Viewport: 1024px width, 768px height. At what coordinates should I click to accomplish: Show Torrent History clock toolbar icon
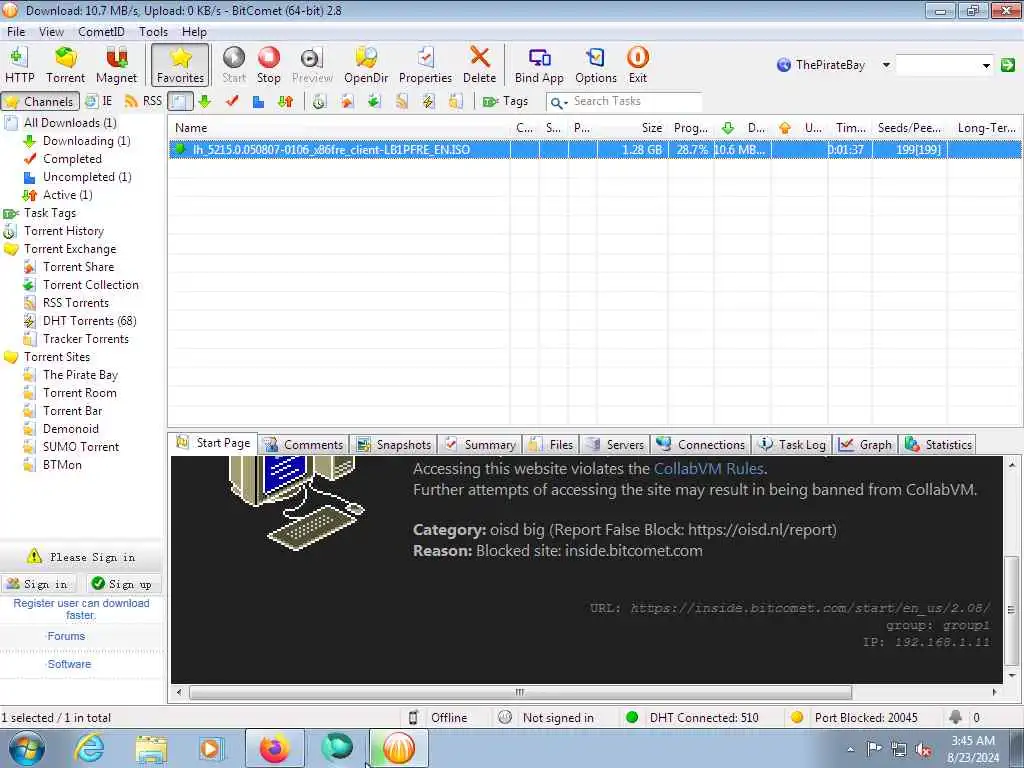click(319, 101)
